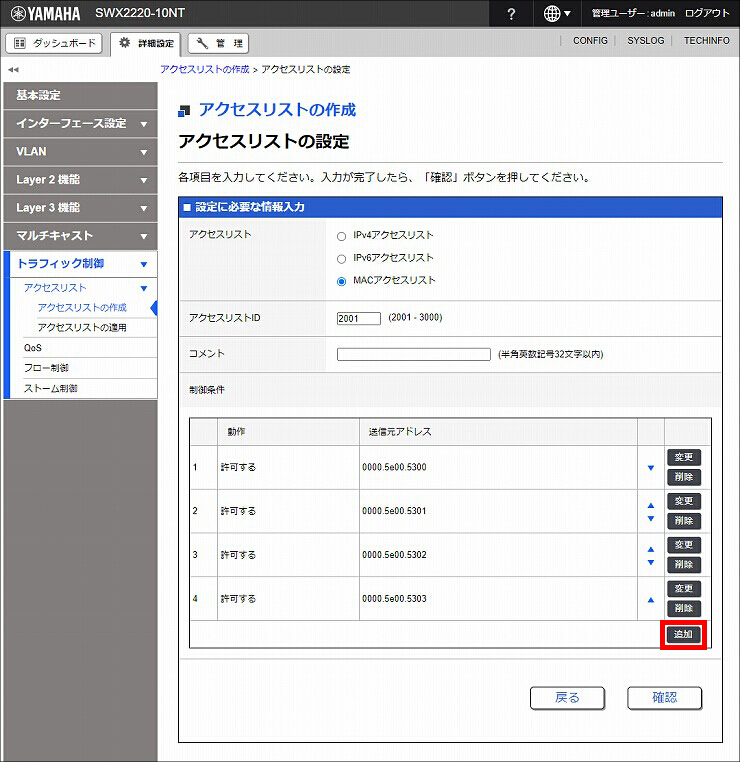Click 変更 button for rule 2
Screen dimensions: 740x762
tap(684, 501)
